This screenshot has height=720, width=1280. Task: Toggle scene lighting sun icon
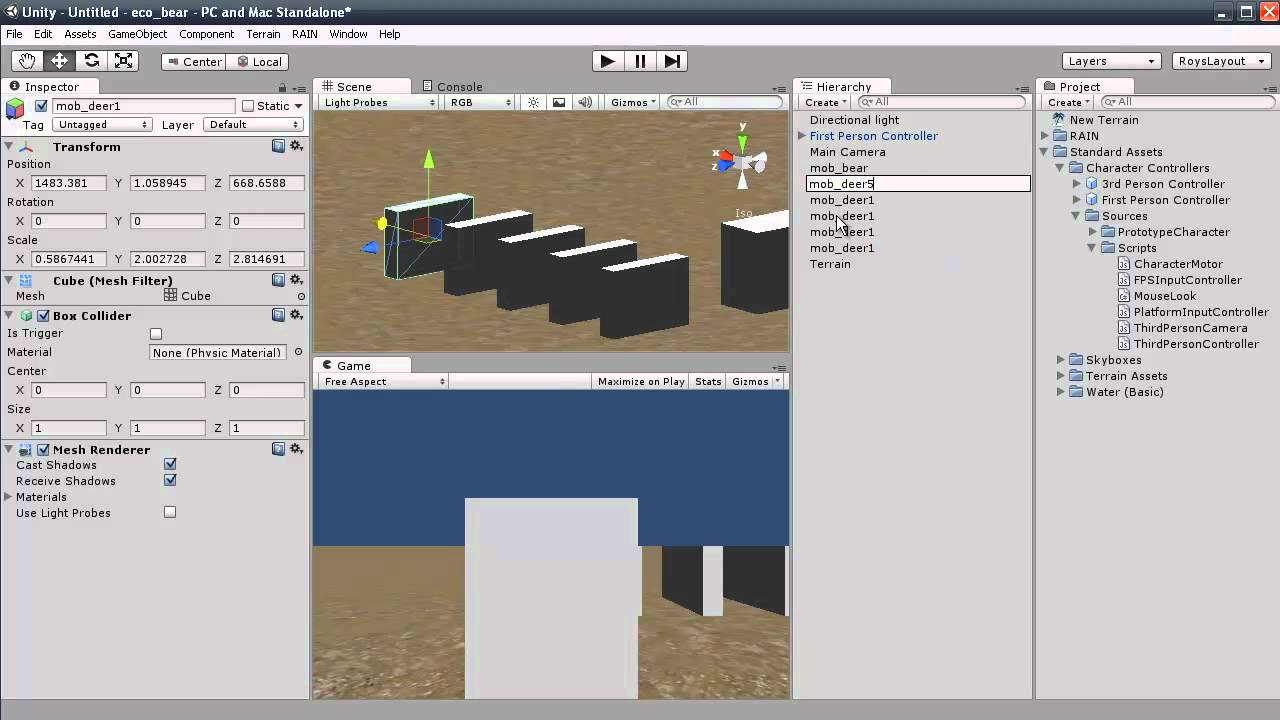(x=533, y=102)
